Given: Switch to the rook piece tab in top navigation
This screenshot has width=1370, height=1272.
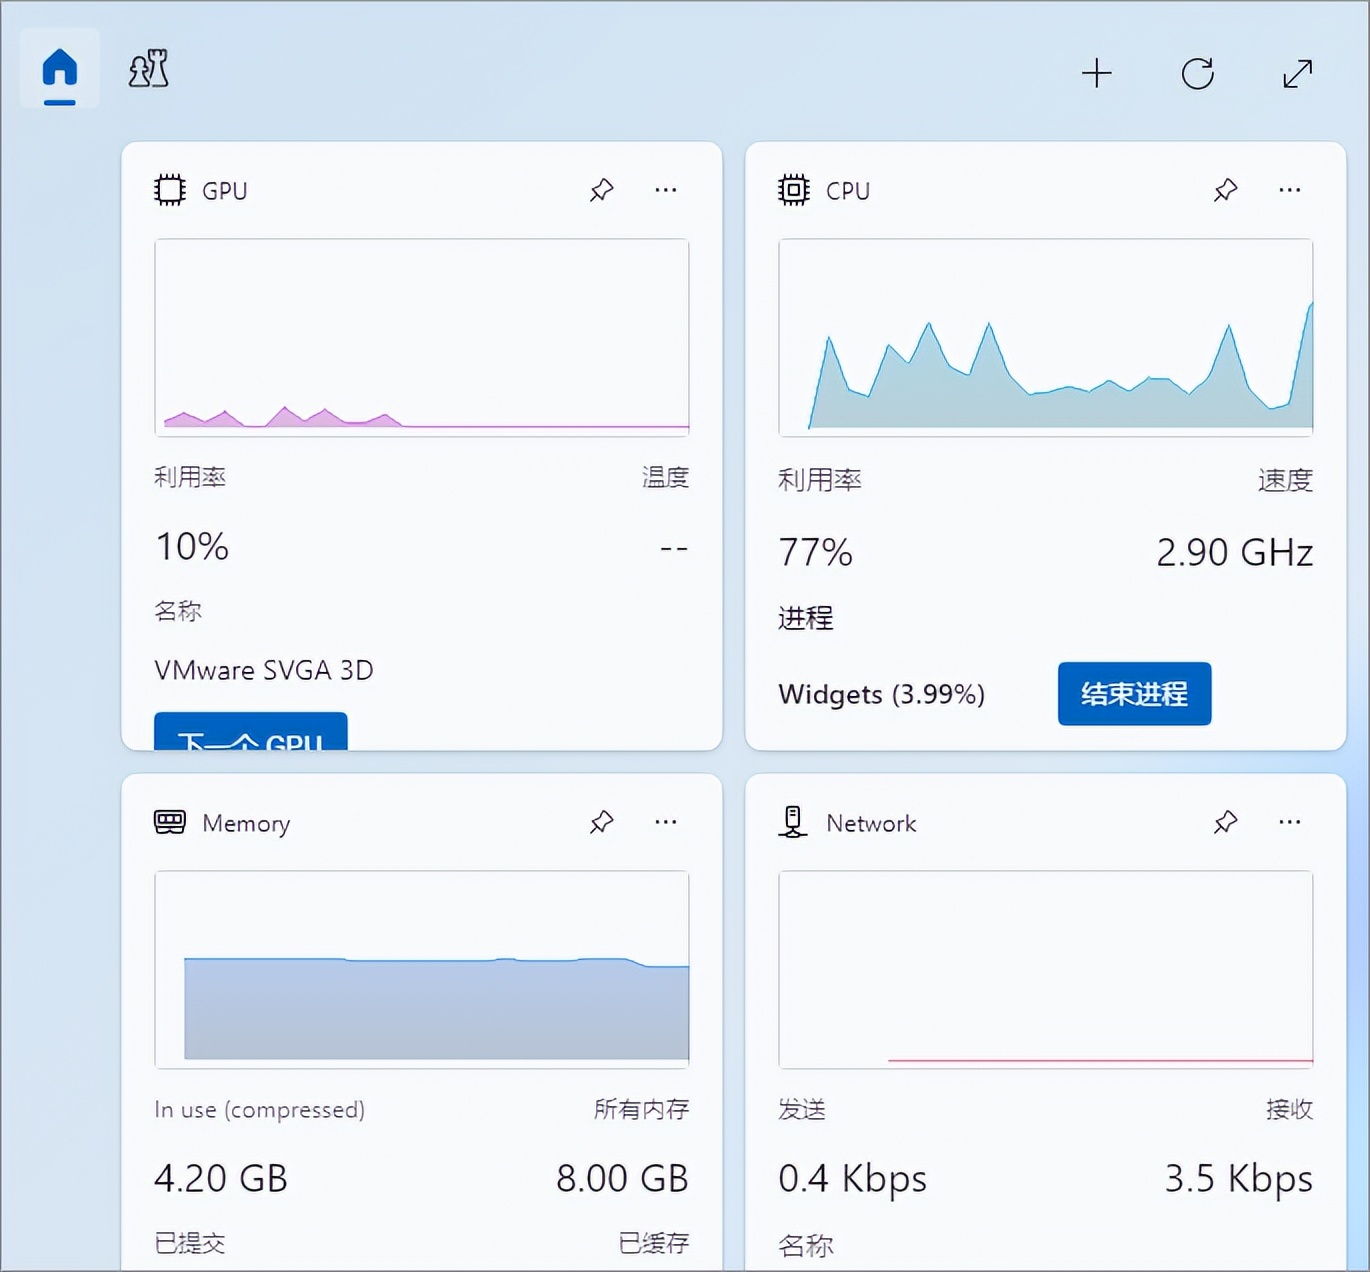Looking at the screenshot, I should (148, 70).
